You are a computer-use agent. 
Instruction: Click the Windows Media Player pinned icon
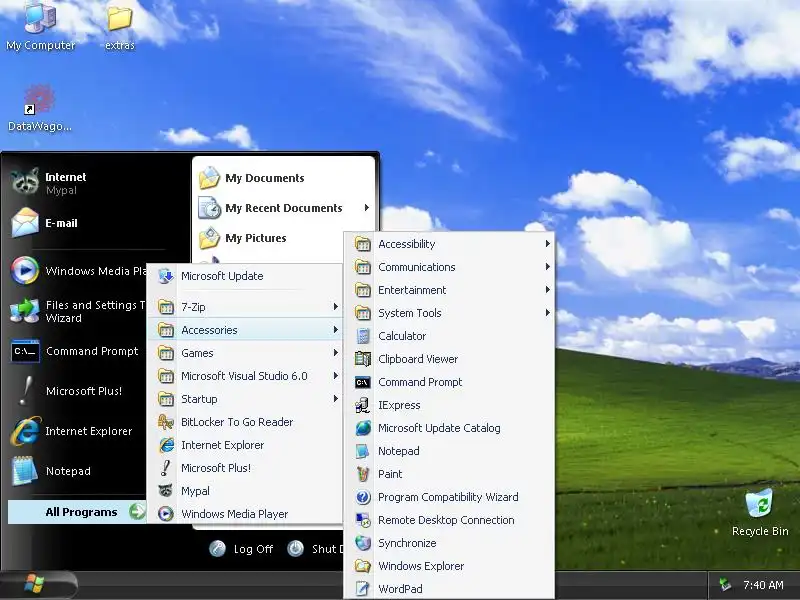24,270
